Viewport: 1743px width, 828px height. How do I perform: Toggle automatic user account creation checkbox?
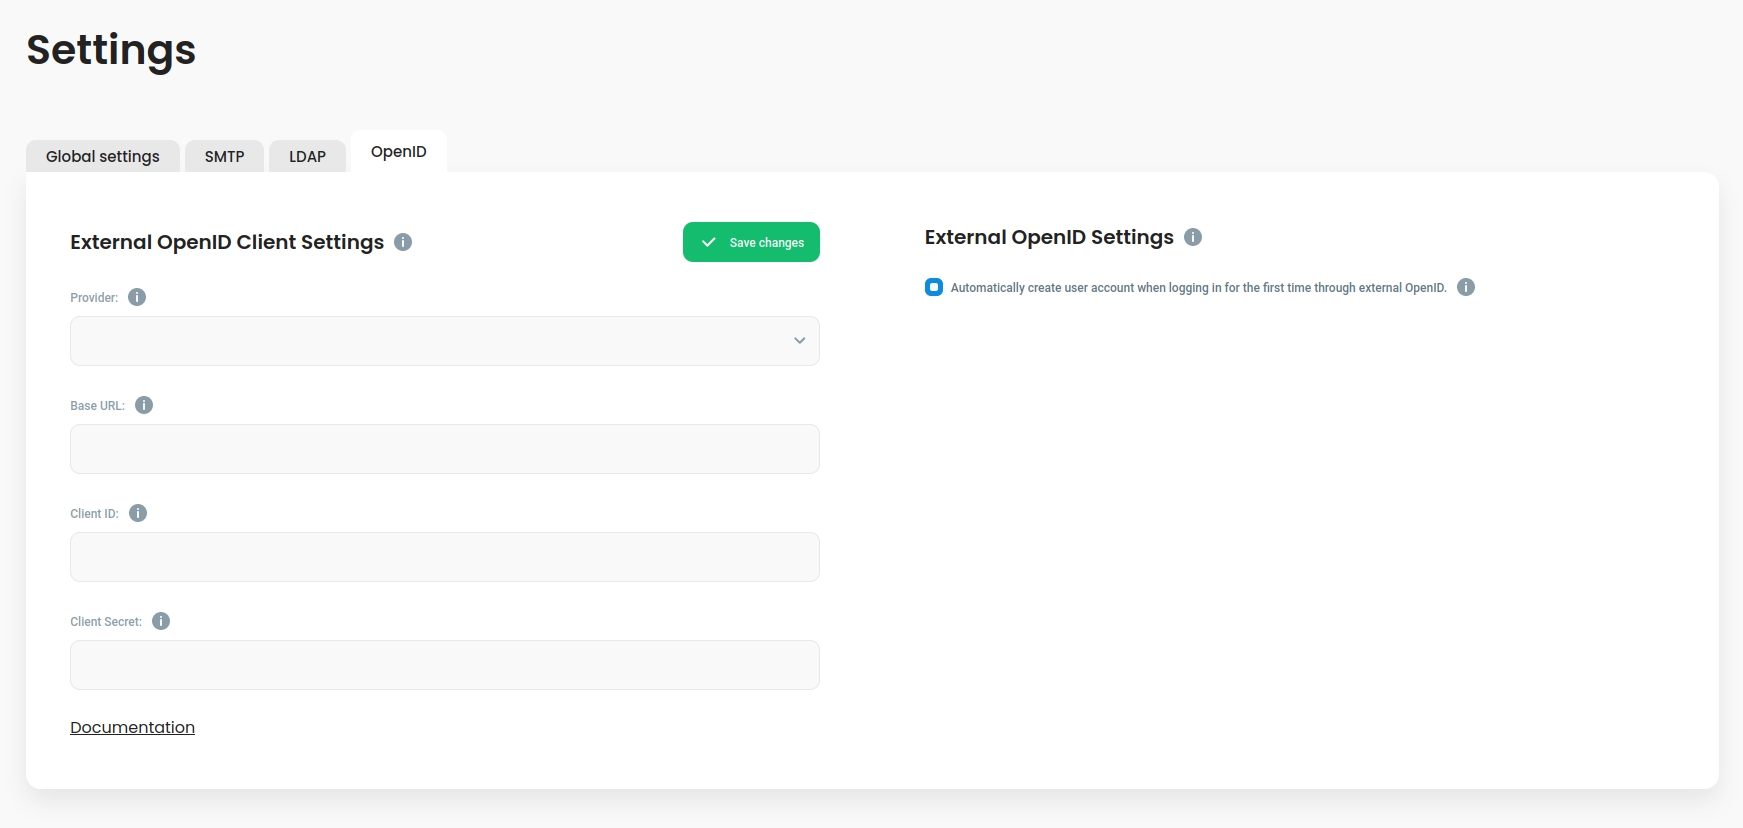coord(934,287)
